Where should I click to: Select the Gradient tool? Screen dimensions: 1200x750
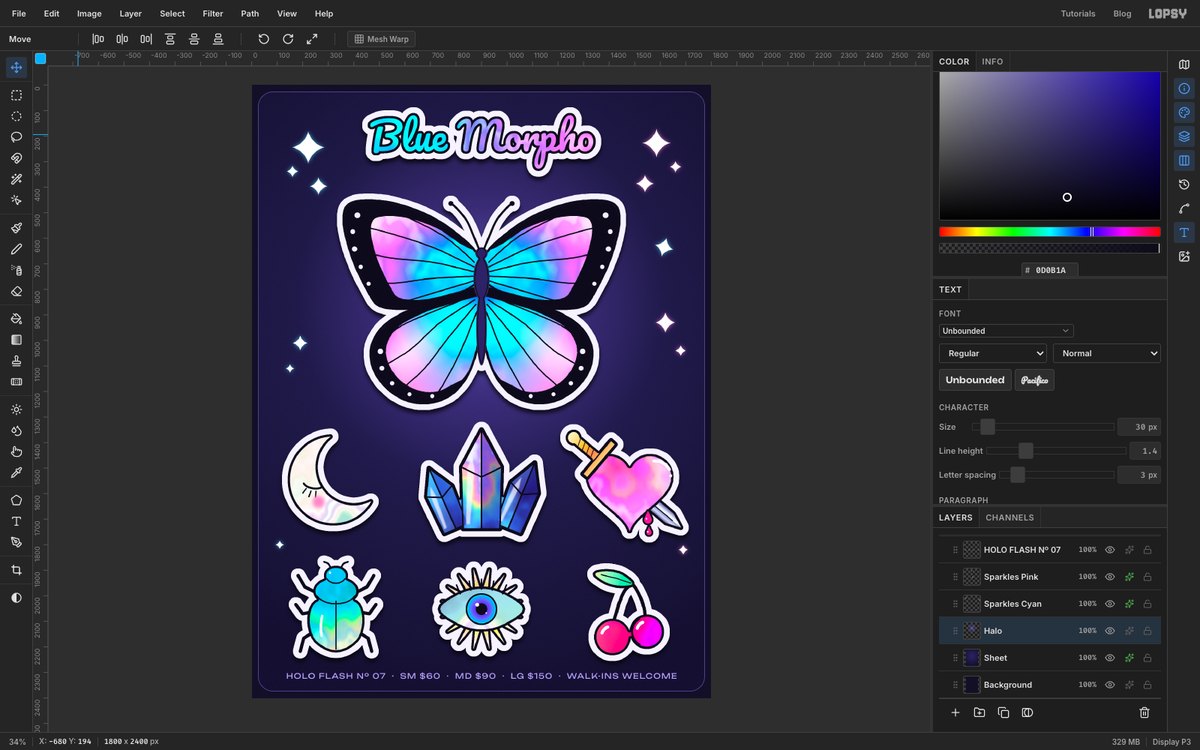[16, 340]
